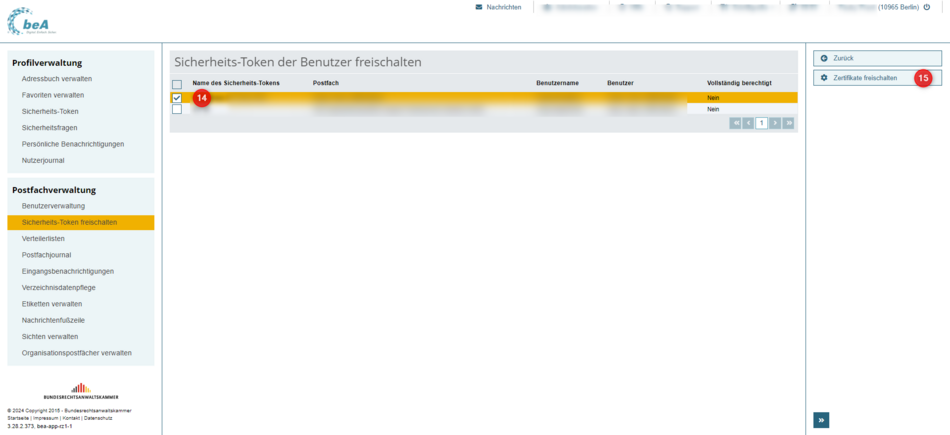950x435 pixels.
Task: Sort by the Postfach column header
Action: pos(327,82)
